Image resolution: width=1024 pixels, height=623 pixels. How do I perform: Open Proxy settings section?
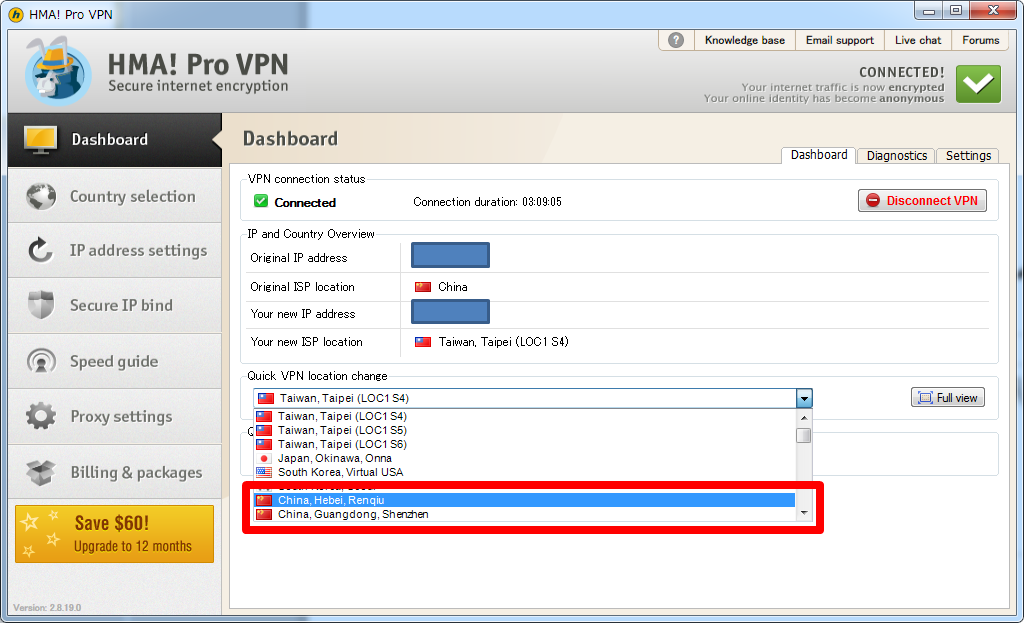point(115,417)
